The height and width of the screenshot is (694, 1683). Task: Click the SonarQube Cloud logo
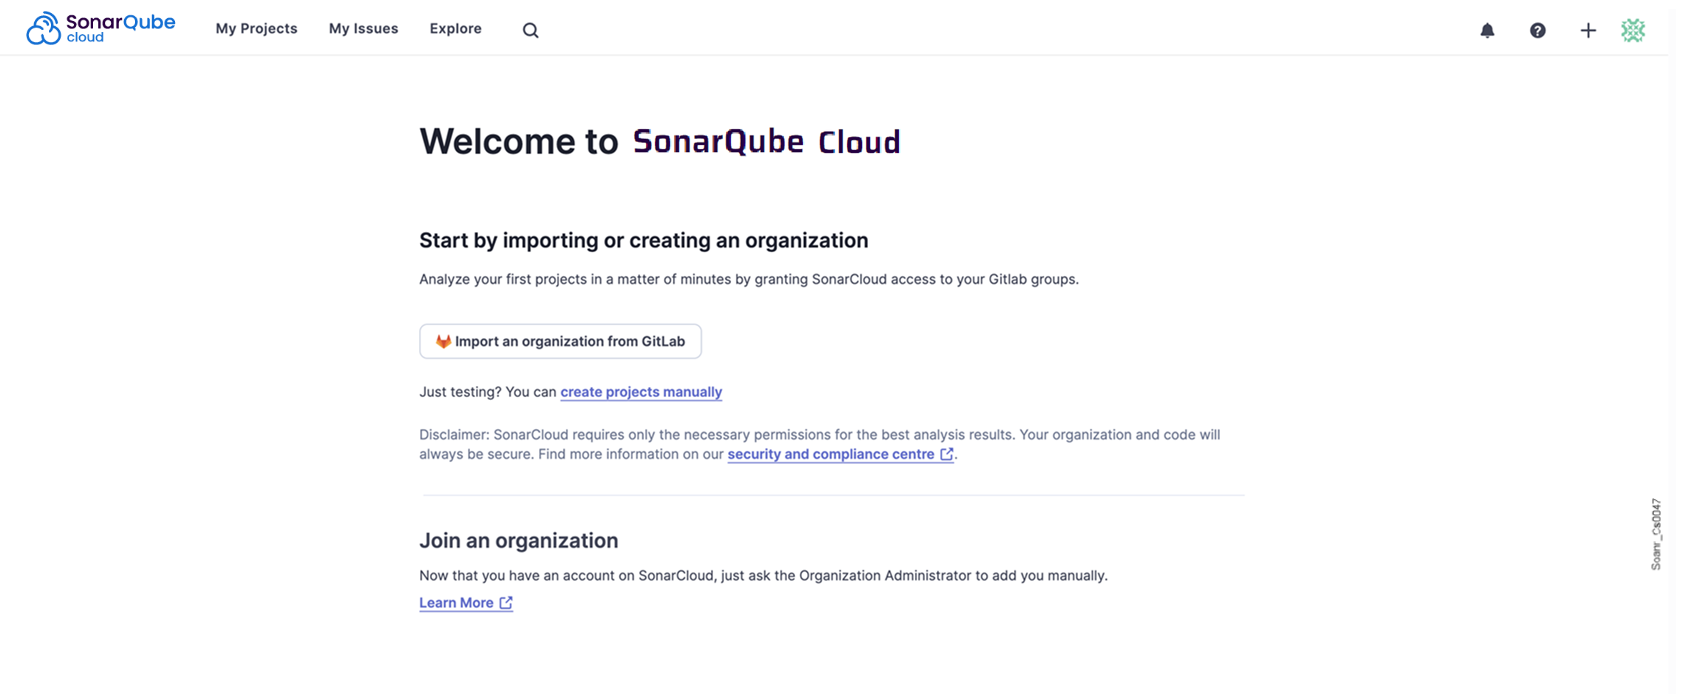click(x=101, y=28)
